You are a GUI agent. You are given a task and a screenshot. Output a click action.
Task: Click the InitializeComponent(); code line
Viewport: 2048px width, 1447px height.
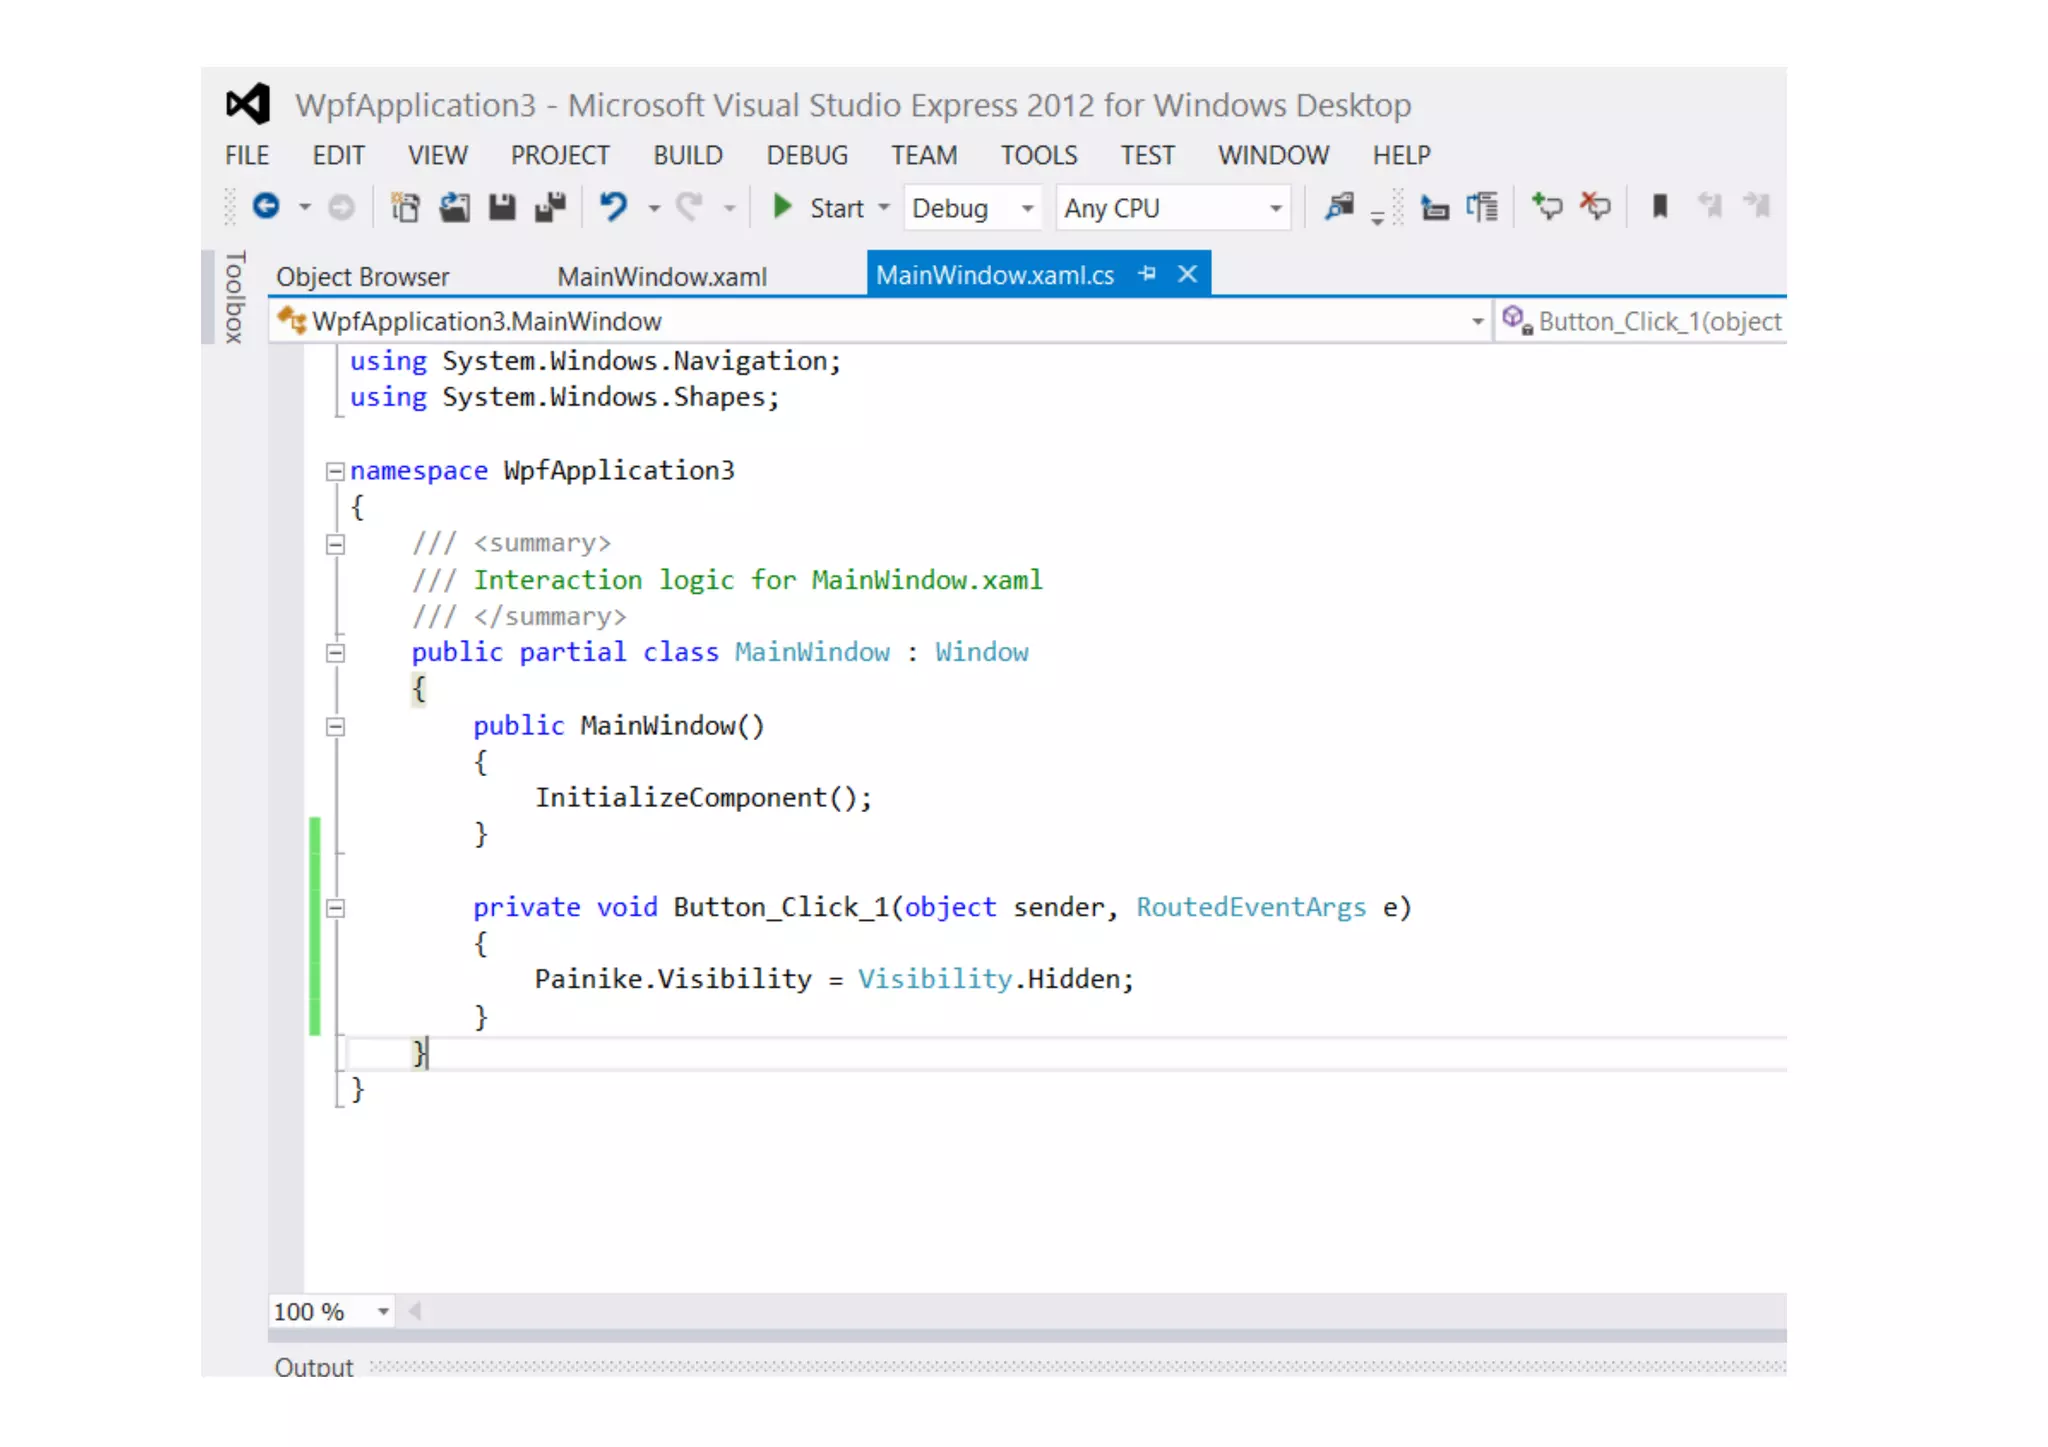pos(703,798)
